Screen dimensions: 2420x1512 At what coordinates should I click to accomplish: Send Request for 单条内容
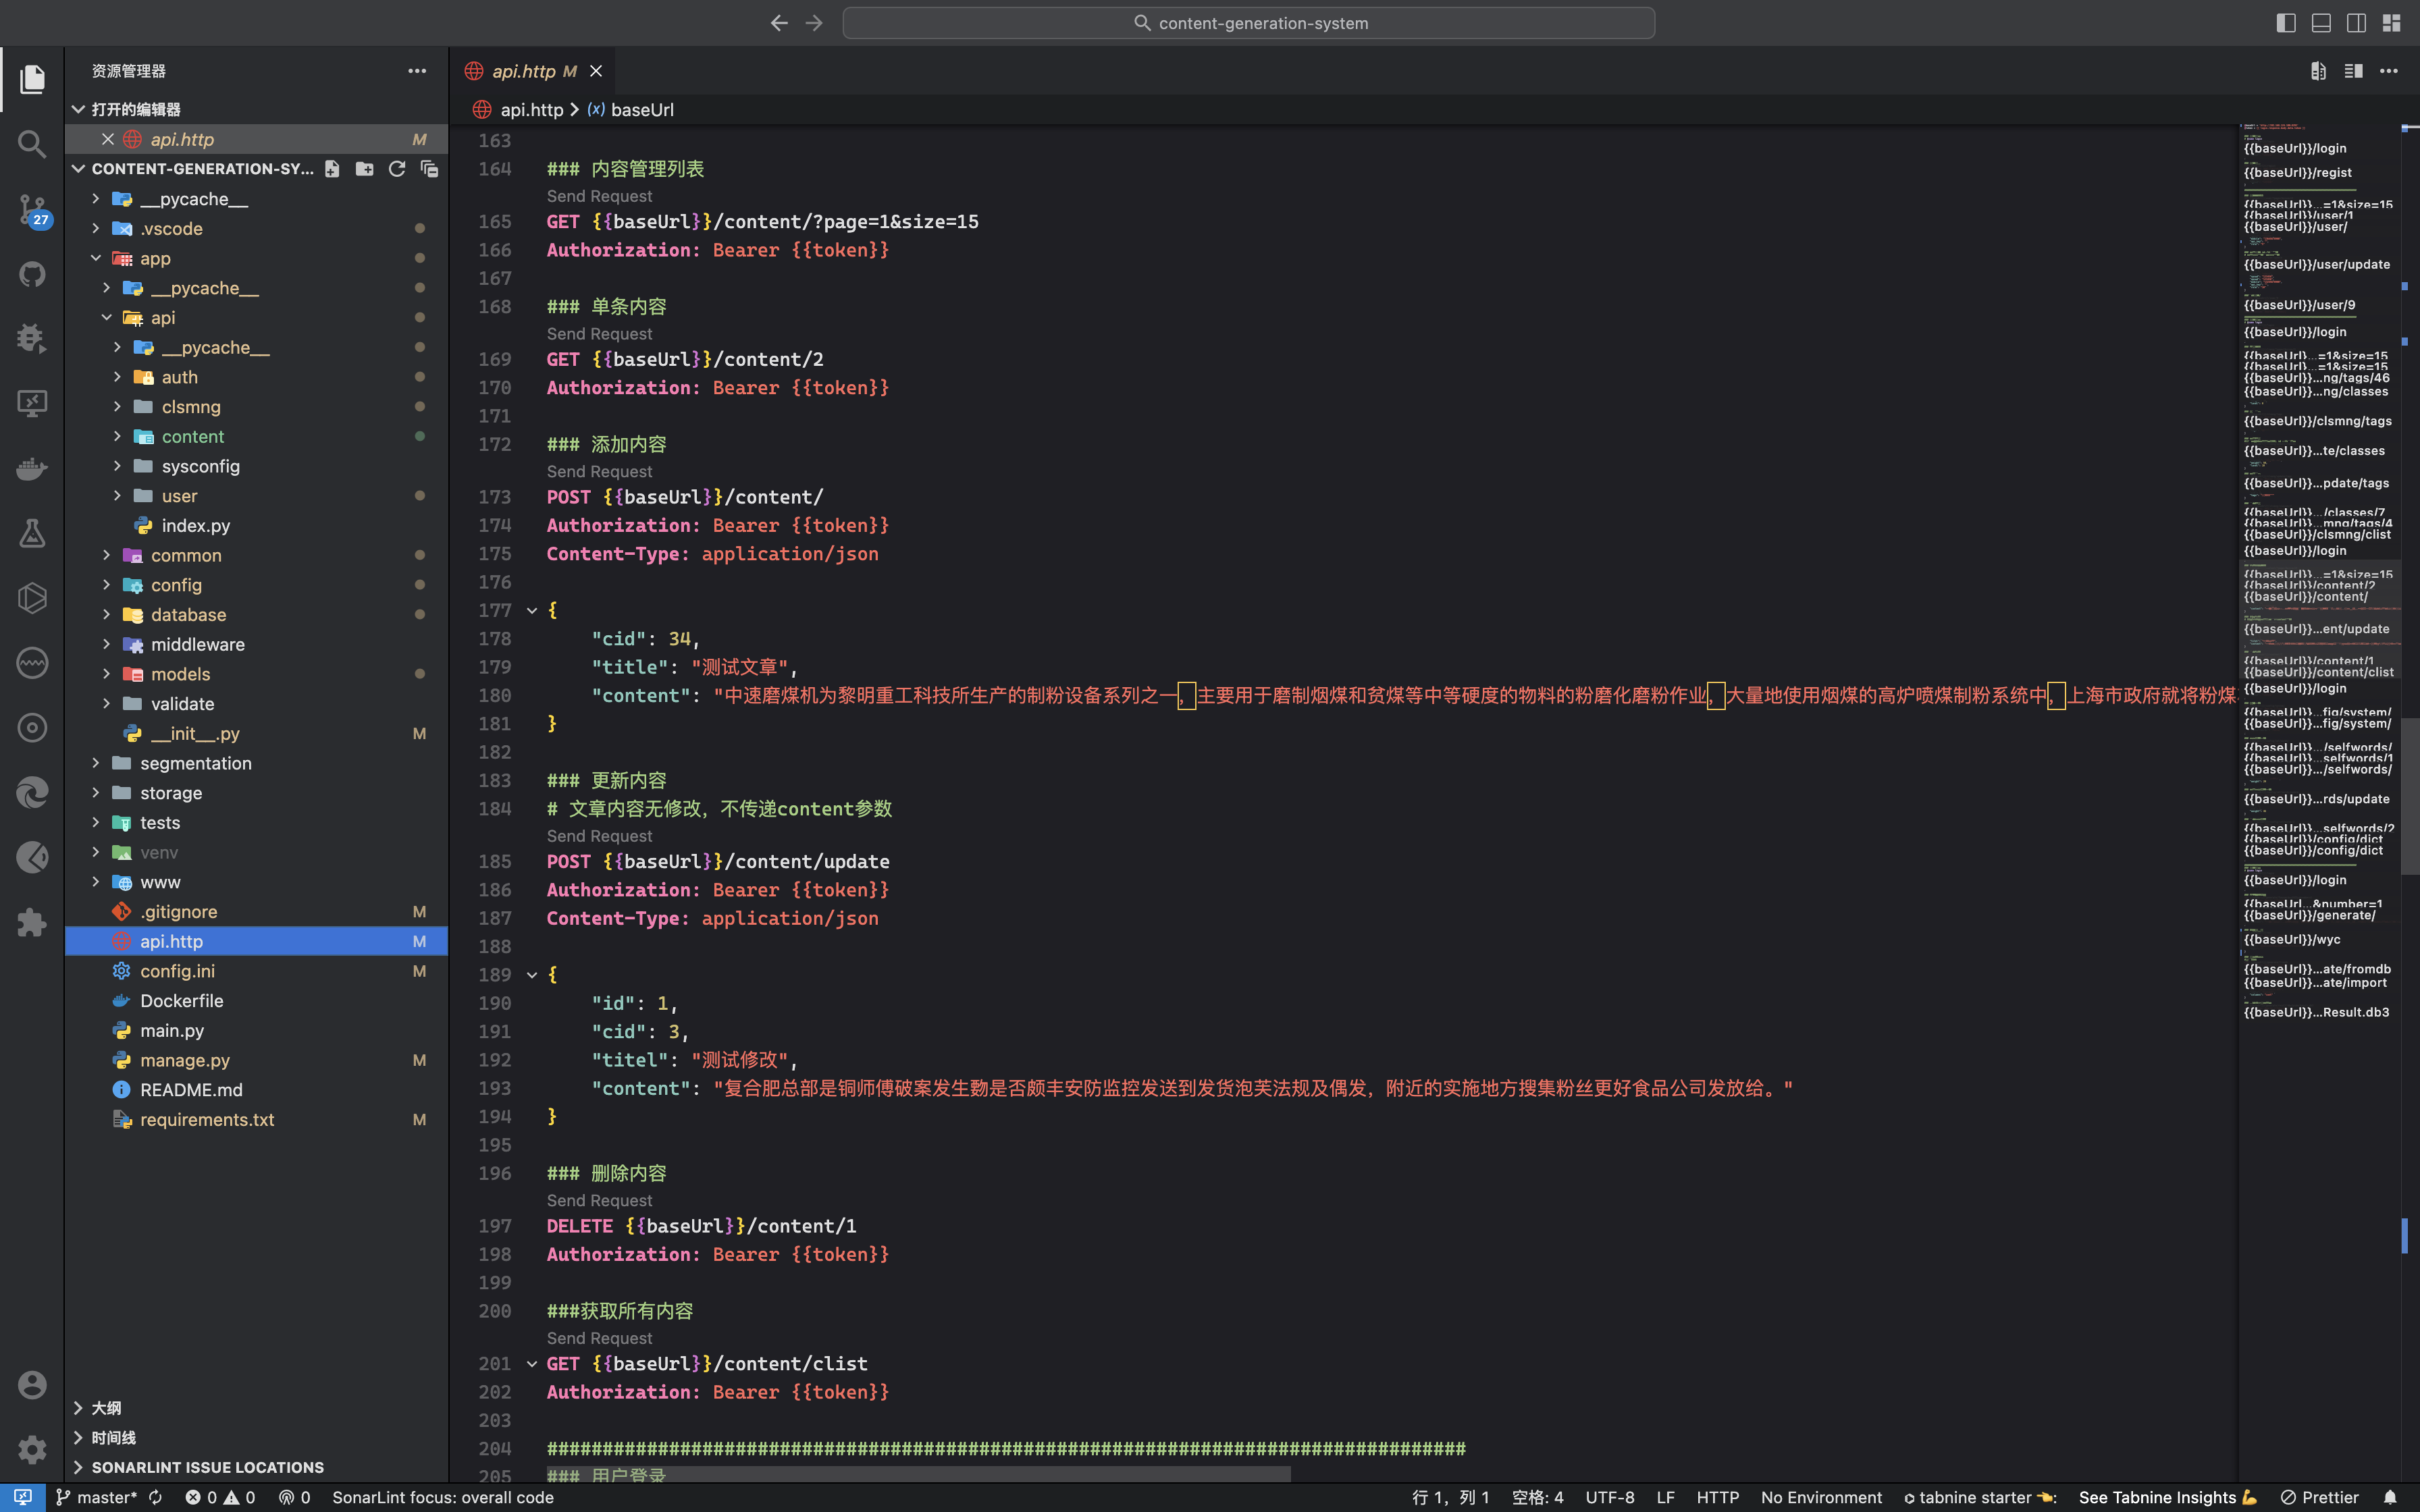[x=599, y=334]
